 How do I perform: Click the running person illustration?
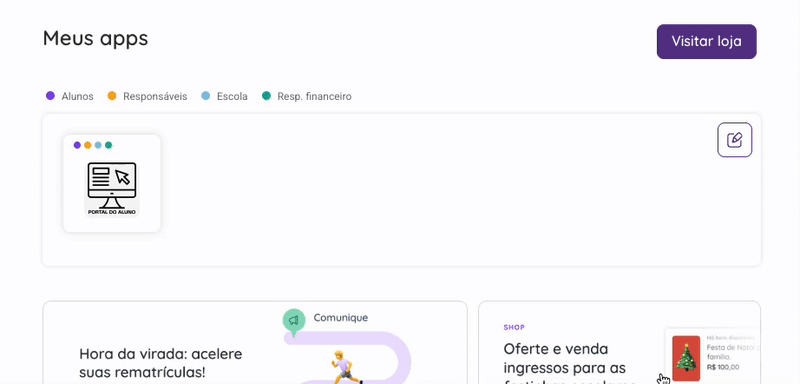click(x=342, y=367)
